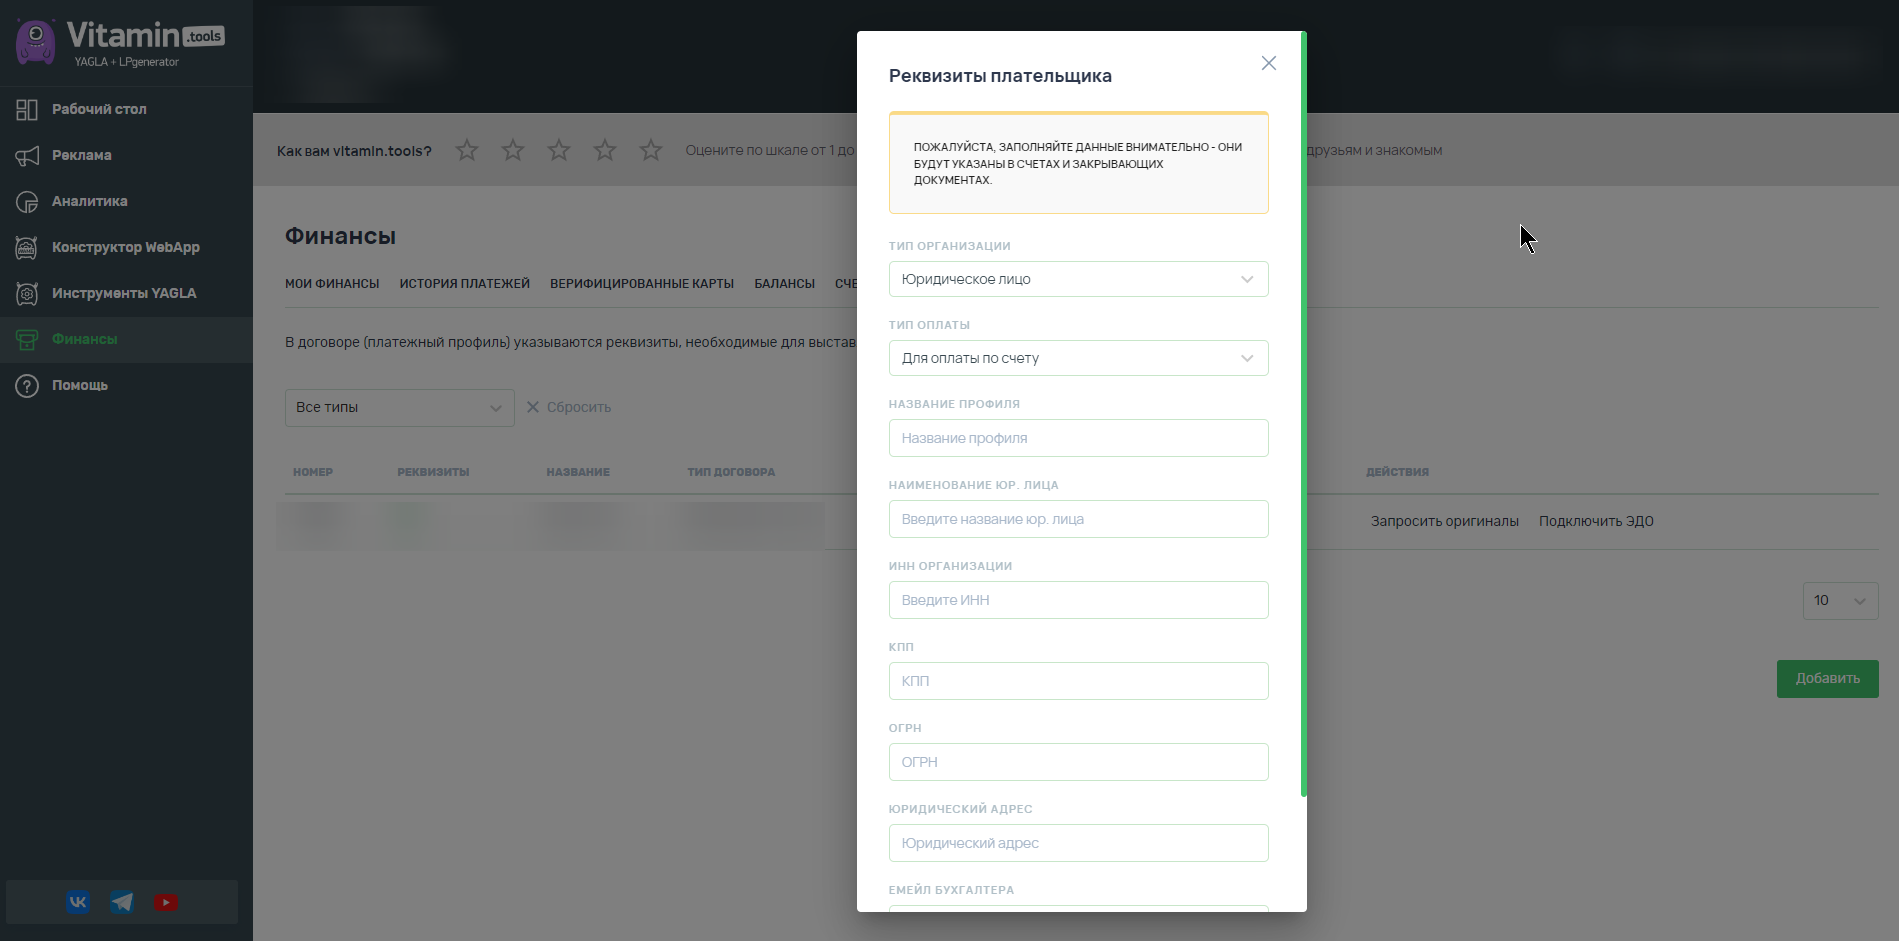Focus the КПП input field
Screen dimensions: 1899x941
click(1078, 681)
